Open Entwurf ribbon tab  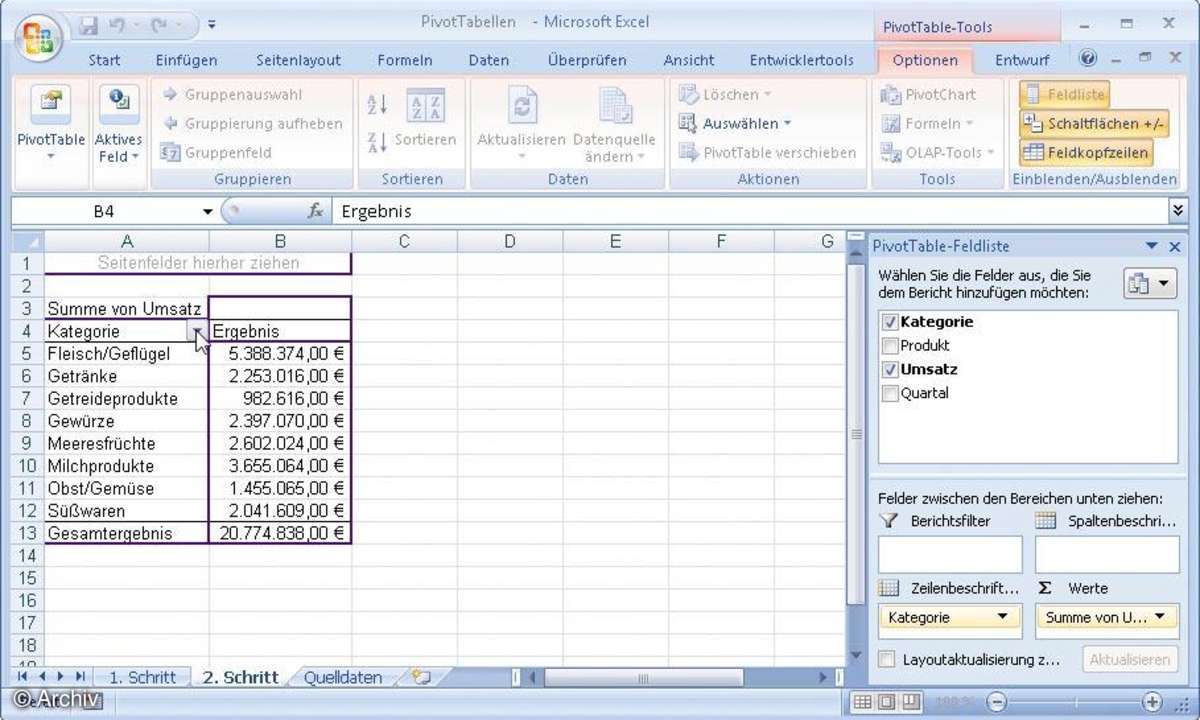coord(1022,60)
